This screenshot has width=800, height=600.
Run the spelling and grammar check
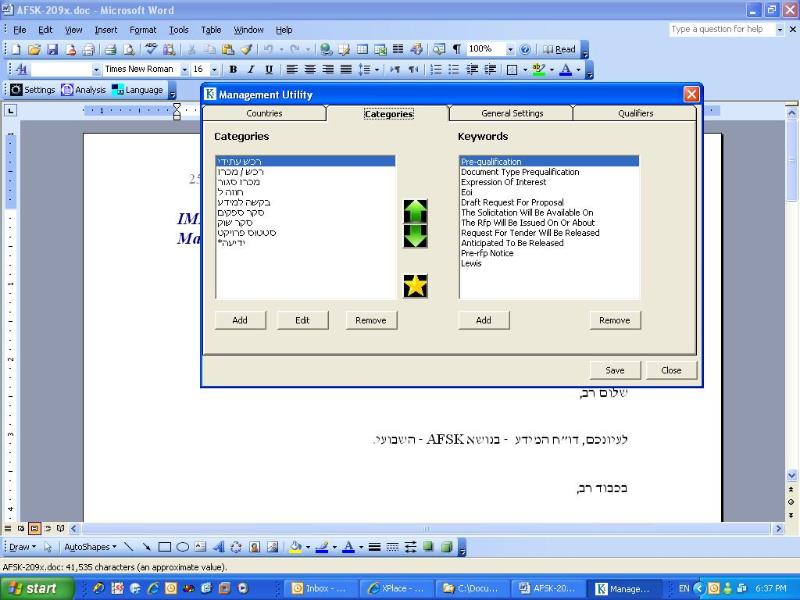[151, 49]
